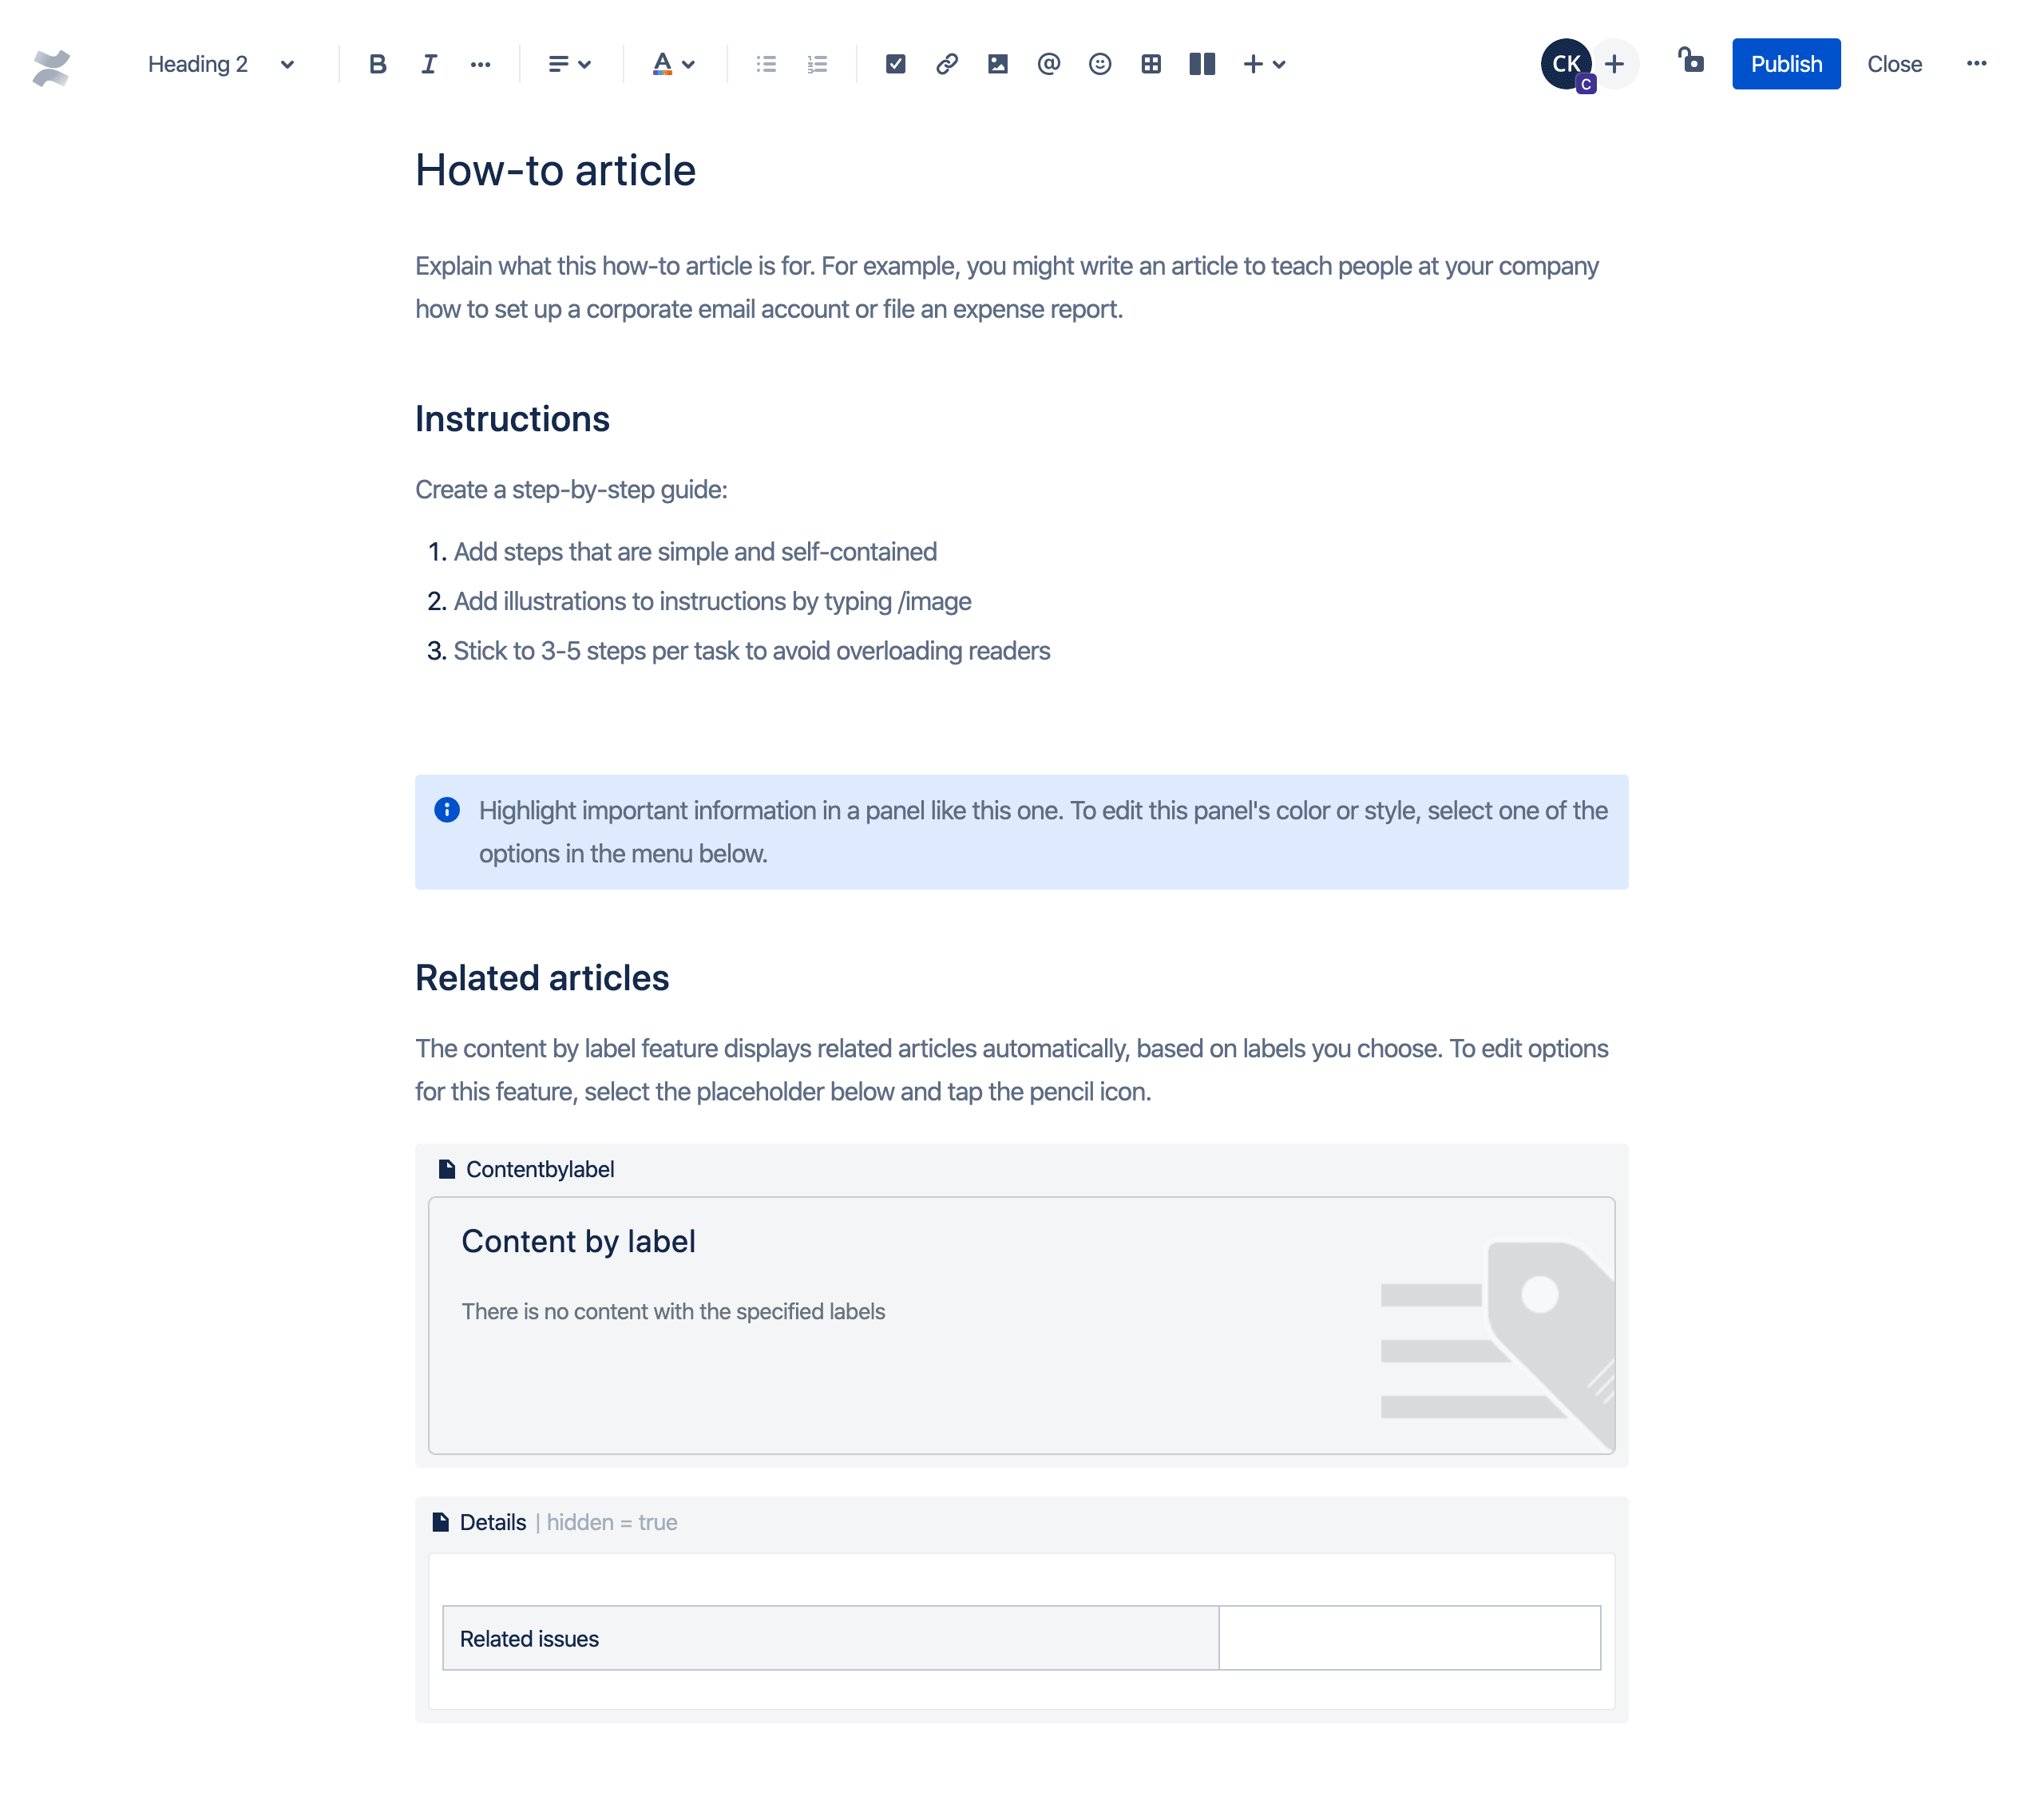Click the bulleted list icon
The image size is (2044, 1800).
(x=766, y=65)
